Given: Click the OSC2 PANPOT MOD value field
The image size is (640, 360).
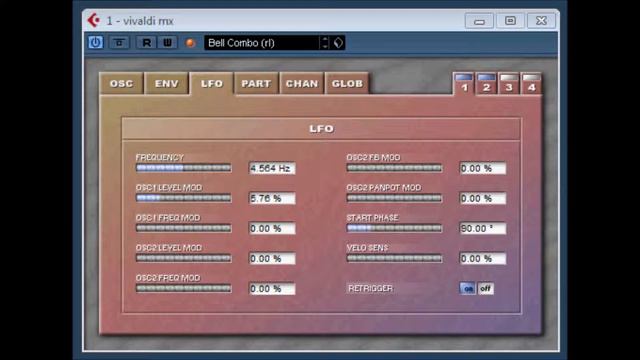Looking at the screenshot, I should [x=483, y=198].
